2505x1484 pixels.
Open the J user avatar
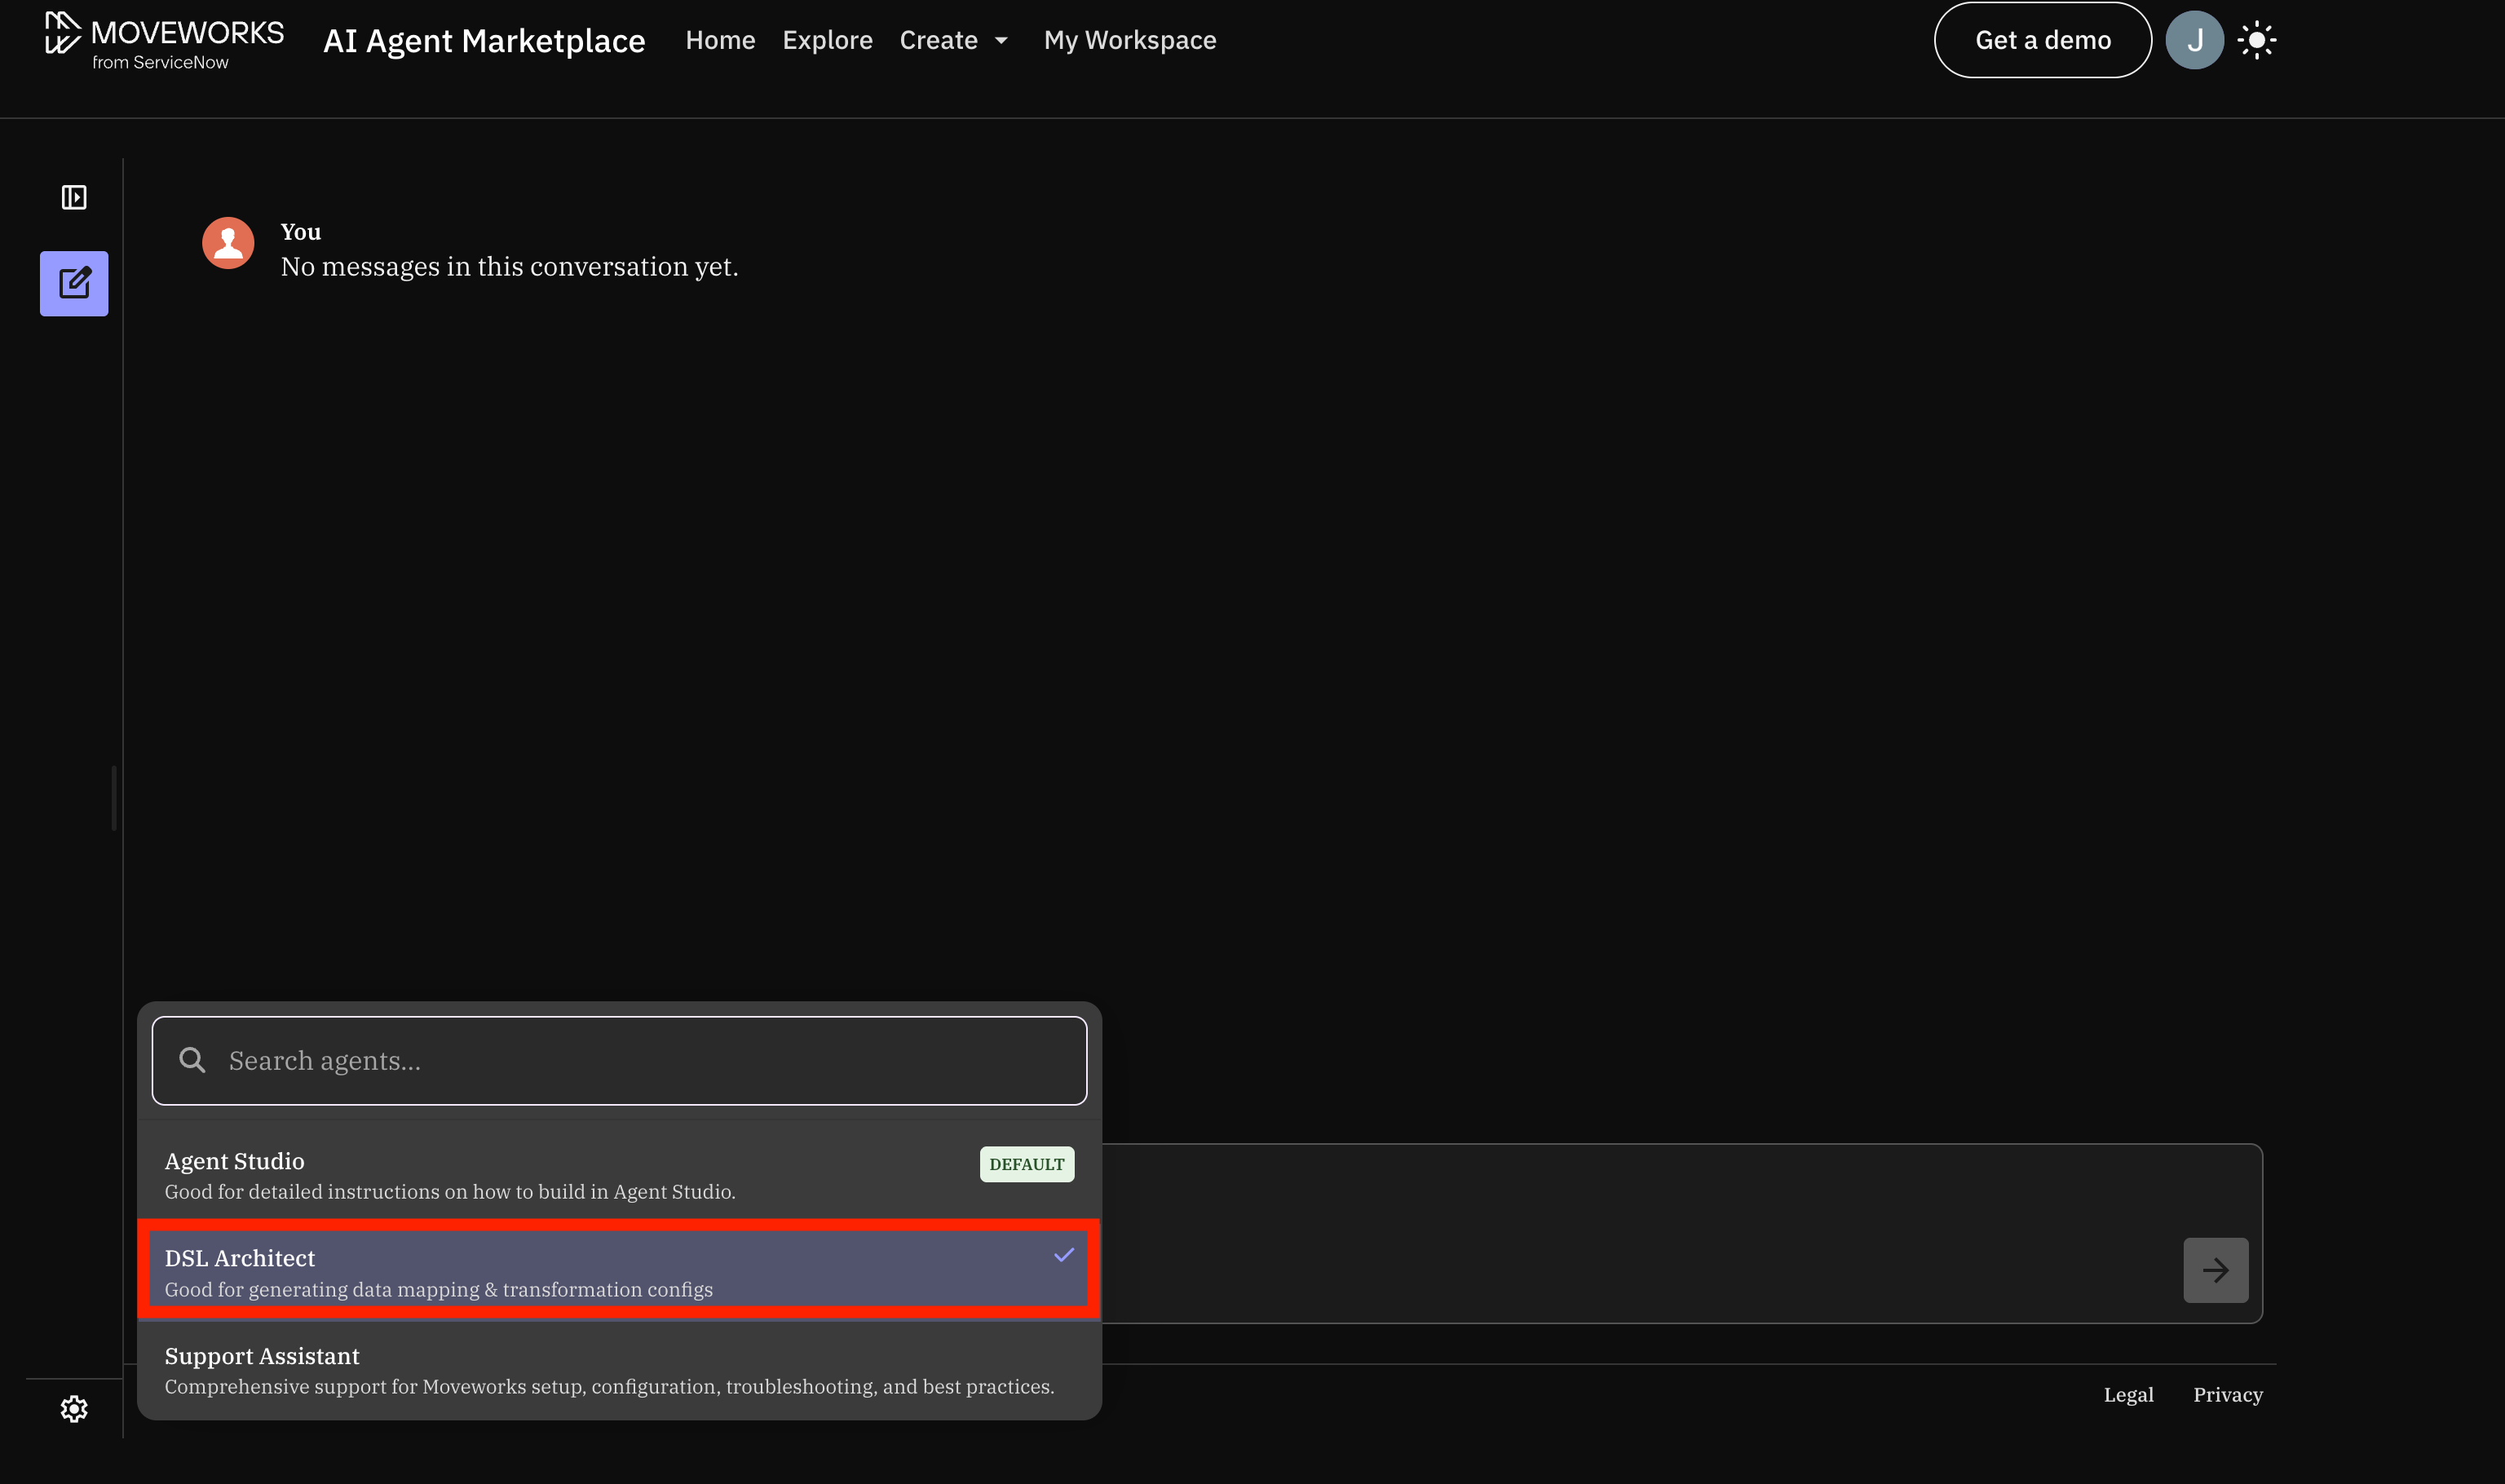pos(2194,40)
